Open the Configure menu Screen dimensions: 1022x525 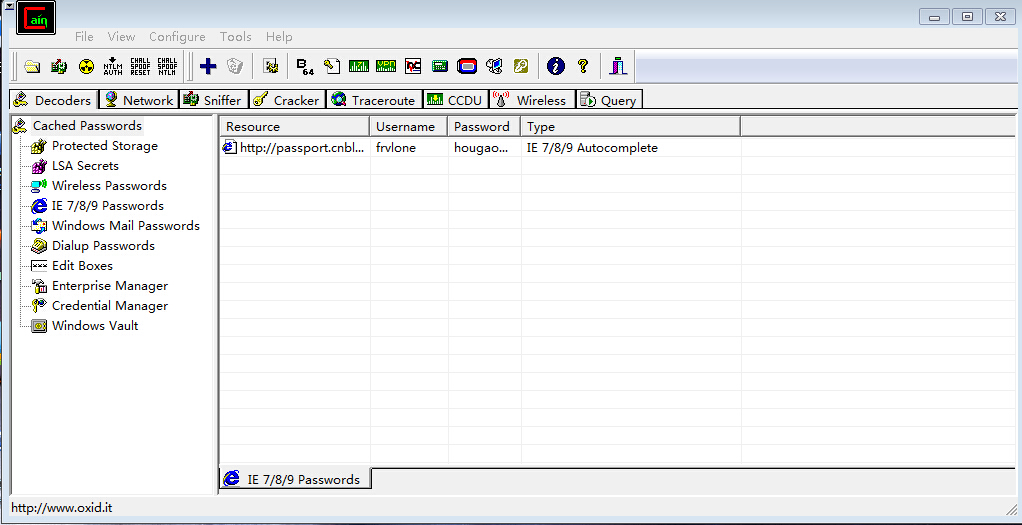point(177,37)
